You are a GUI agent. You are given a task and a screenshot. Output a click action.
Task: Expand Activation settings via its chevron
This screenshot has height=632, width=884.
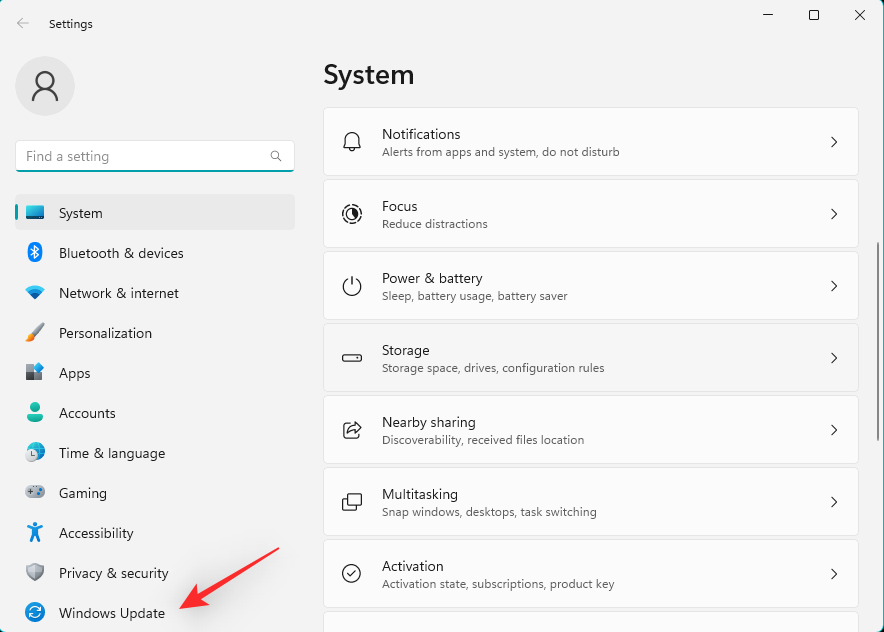[x=834, y=574]
